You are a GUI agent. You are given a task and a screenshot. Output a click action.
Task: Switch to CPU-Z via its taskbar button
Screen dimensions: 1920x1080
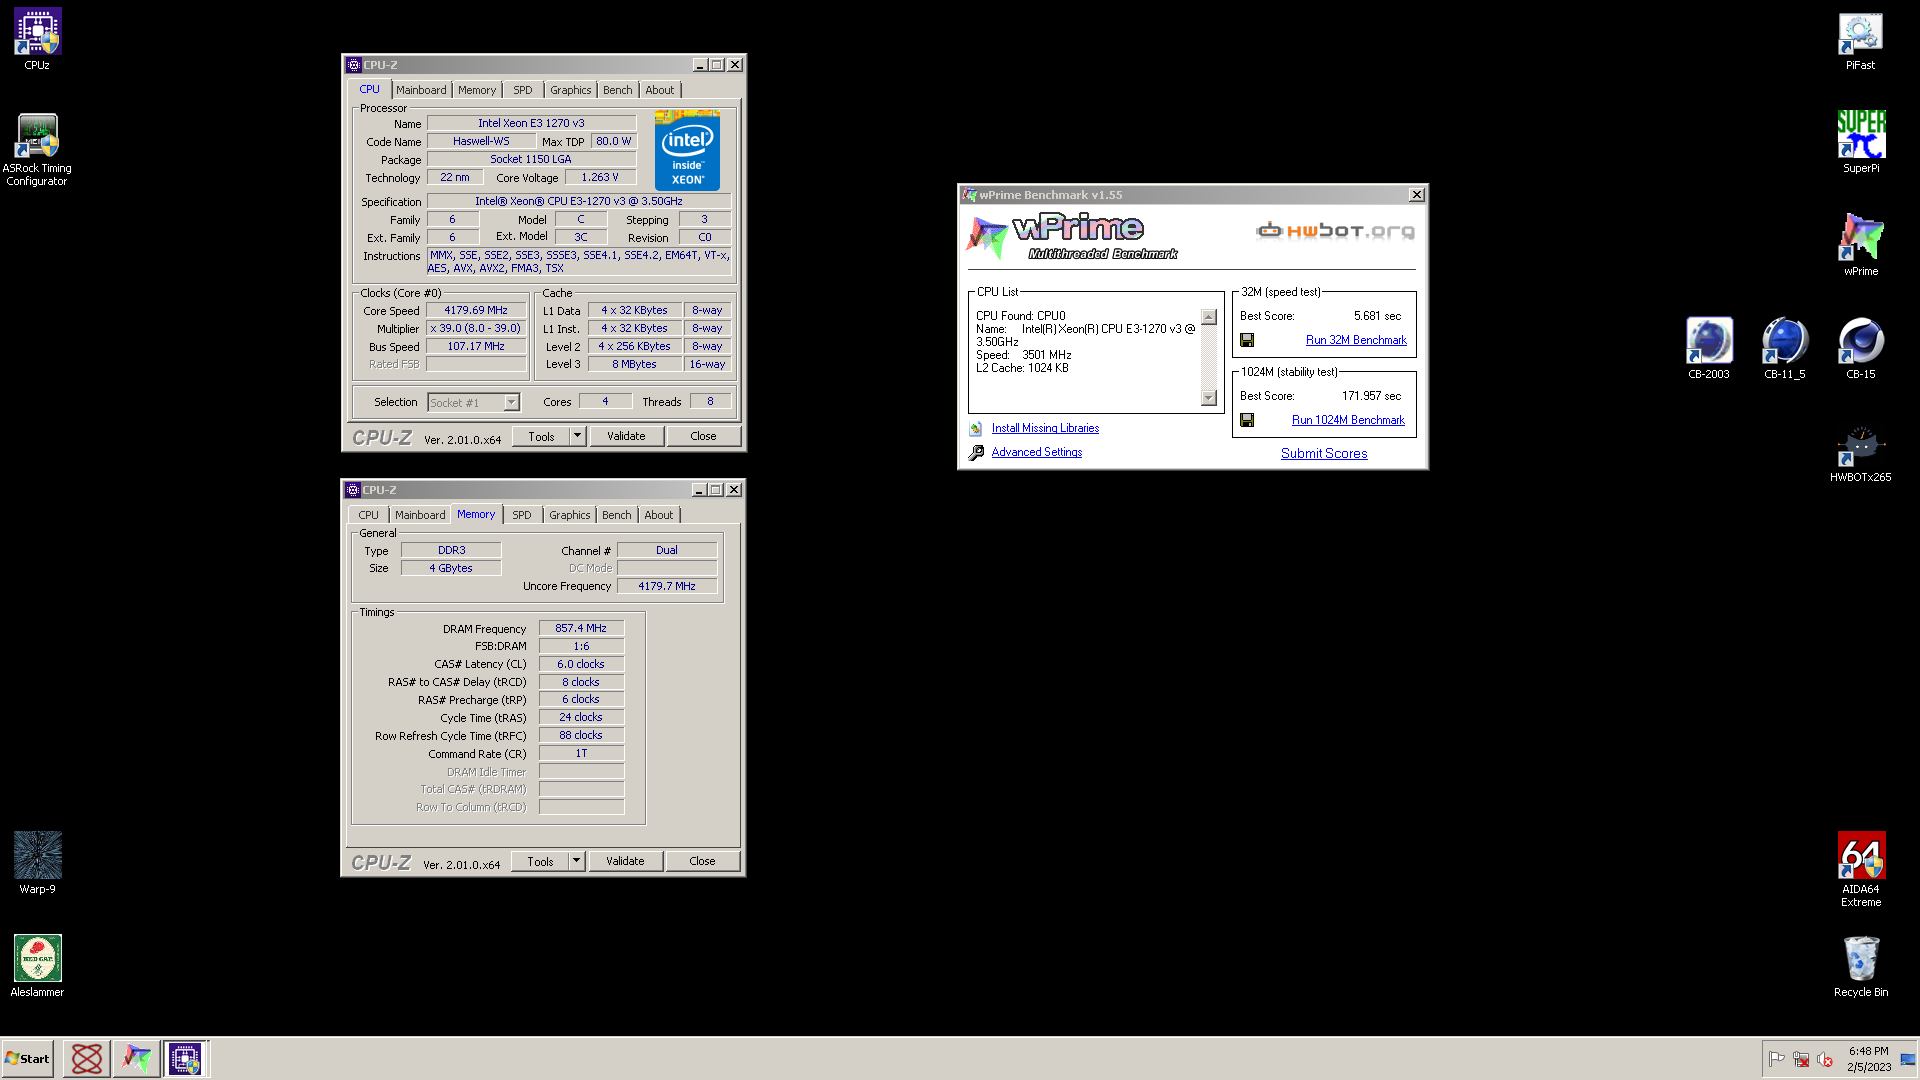[x=186, y=1058]
